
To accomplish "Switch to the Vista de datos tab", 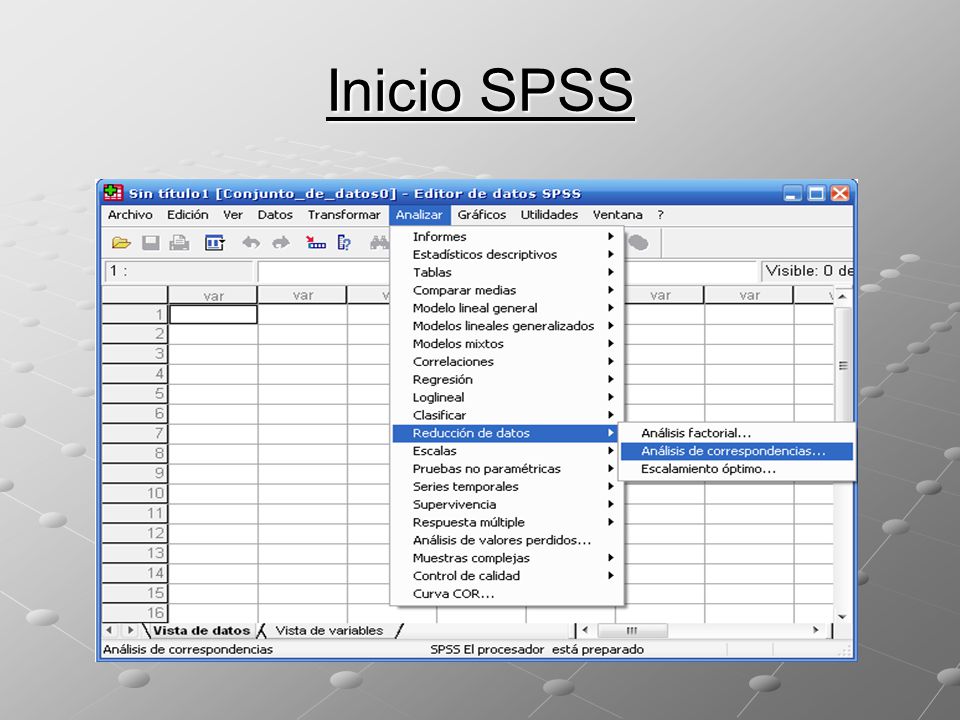I will (201, 631).
